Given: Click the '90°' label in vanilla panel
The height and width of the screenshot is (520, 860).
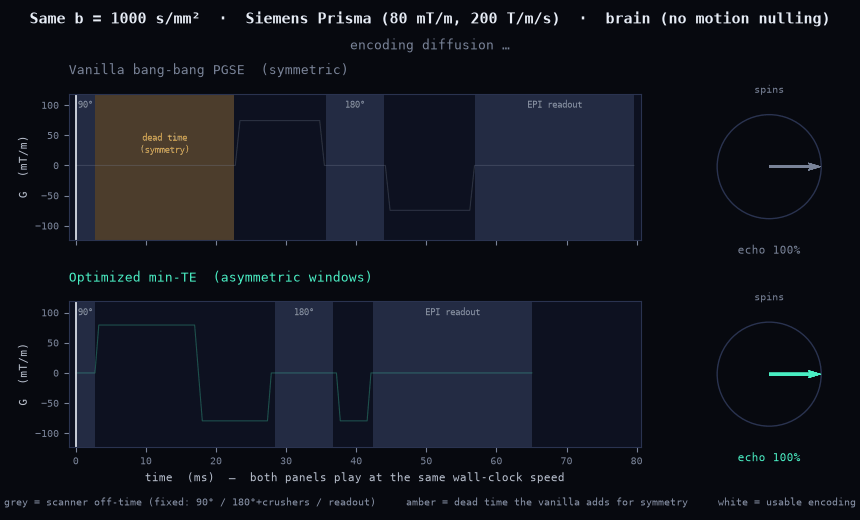Looking at the screenshot, I should point(85,104).
